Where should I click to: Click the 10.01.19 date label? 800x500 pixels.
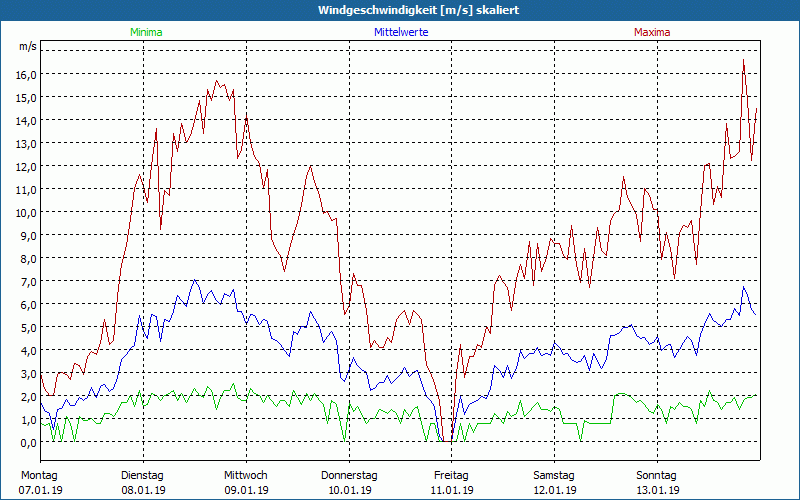click(x=349, y=490)
